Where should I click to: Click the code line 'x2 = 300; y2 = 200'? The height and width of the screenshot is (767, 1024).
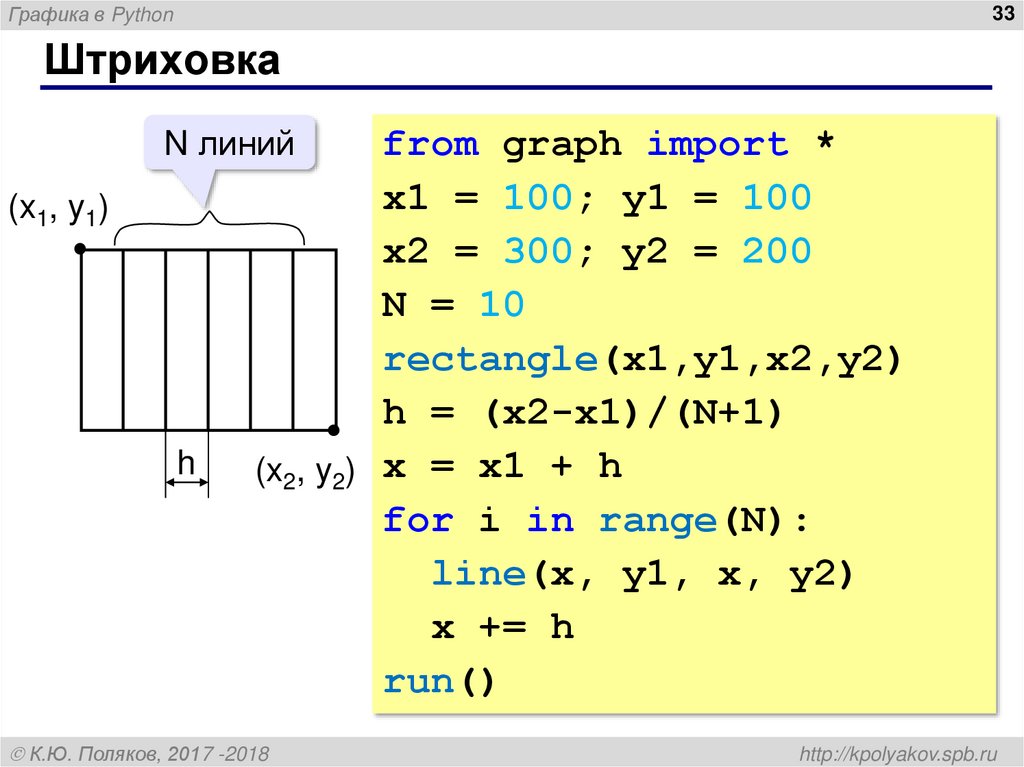(597, 252)
